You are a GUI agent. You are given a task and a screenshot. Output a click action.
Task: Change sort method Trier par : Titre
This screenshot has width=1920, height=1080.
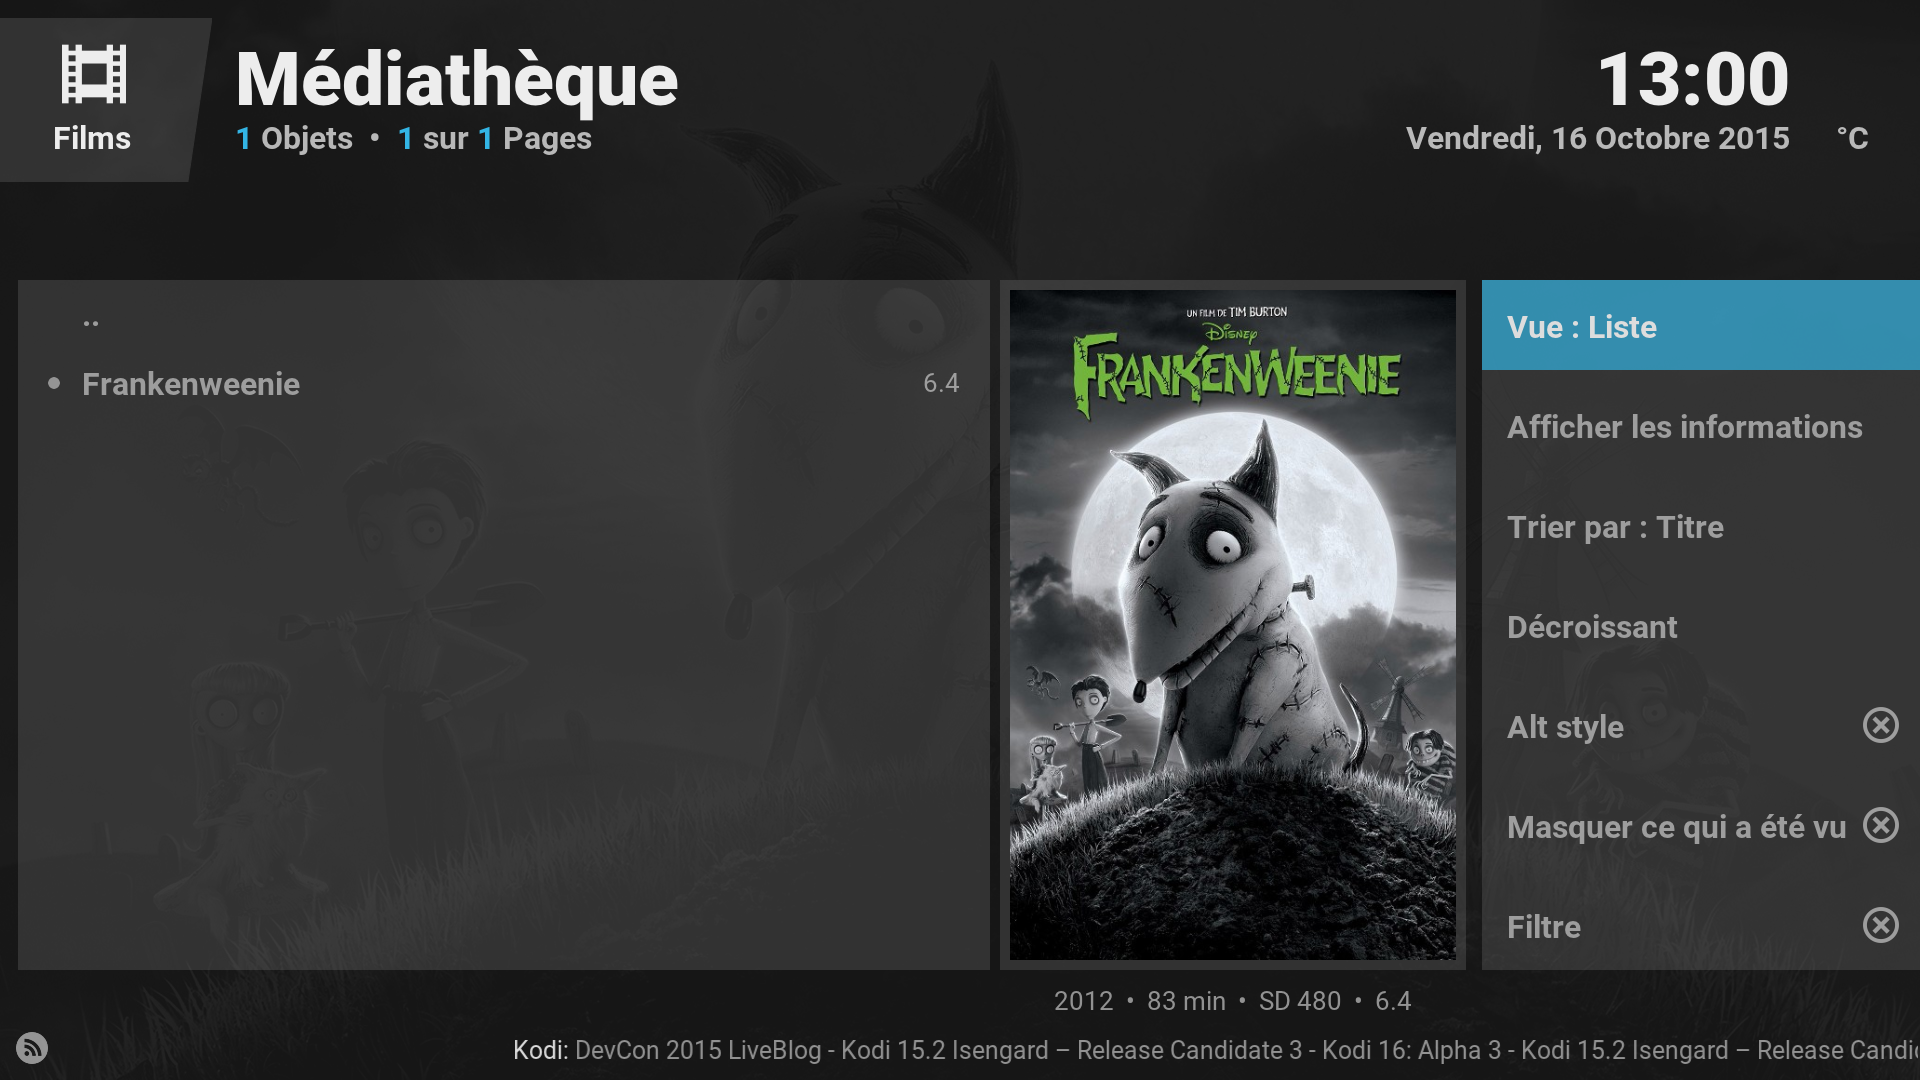click(x=1700, y=526)
